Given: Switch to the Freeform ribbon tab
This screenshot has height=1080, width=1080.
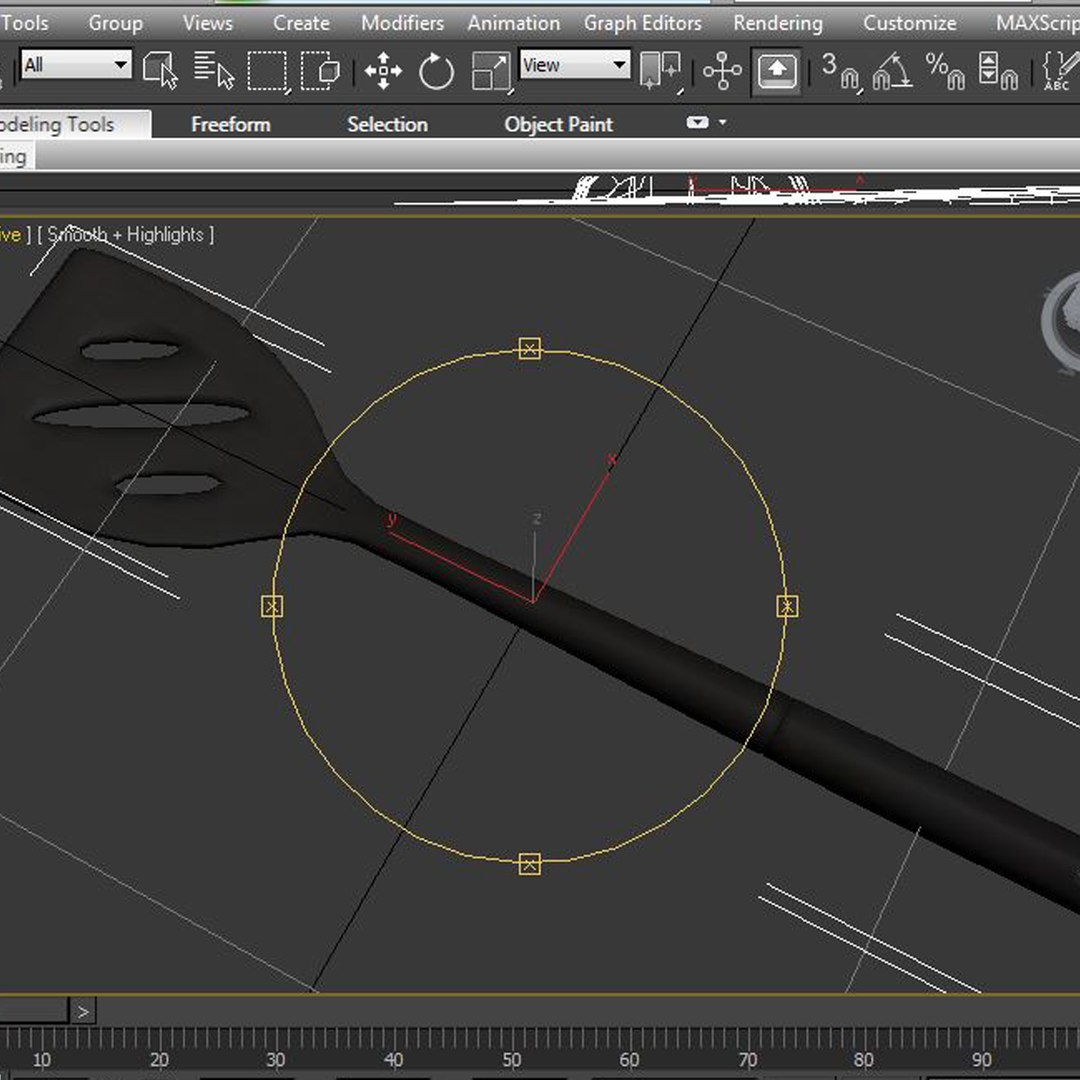Looking at the screenshot, I should 231,124.
